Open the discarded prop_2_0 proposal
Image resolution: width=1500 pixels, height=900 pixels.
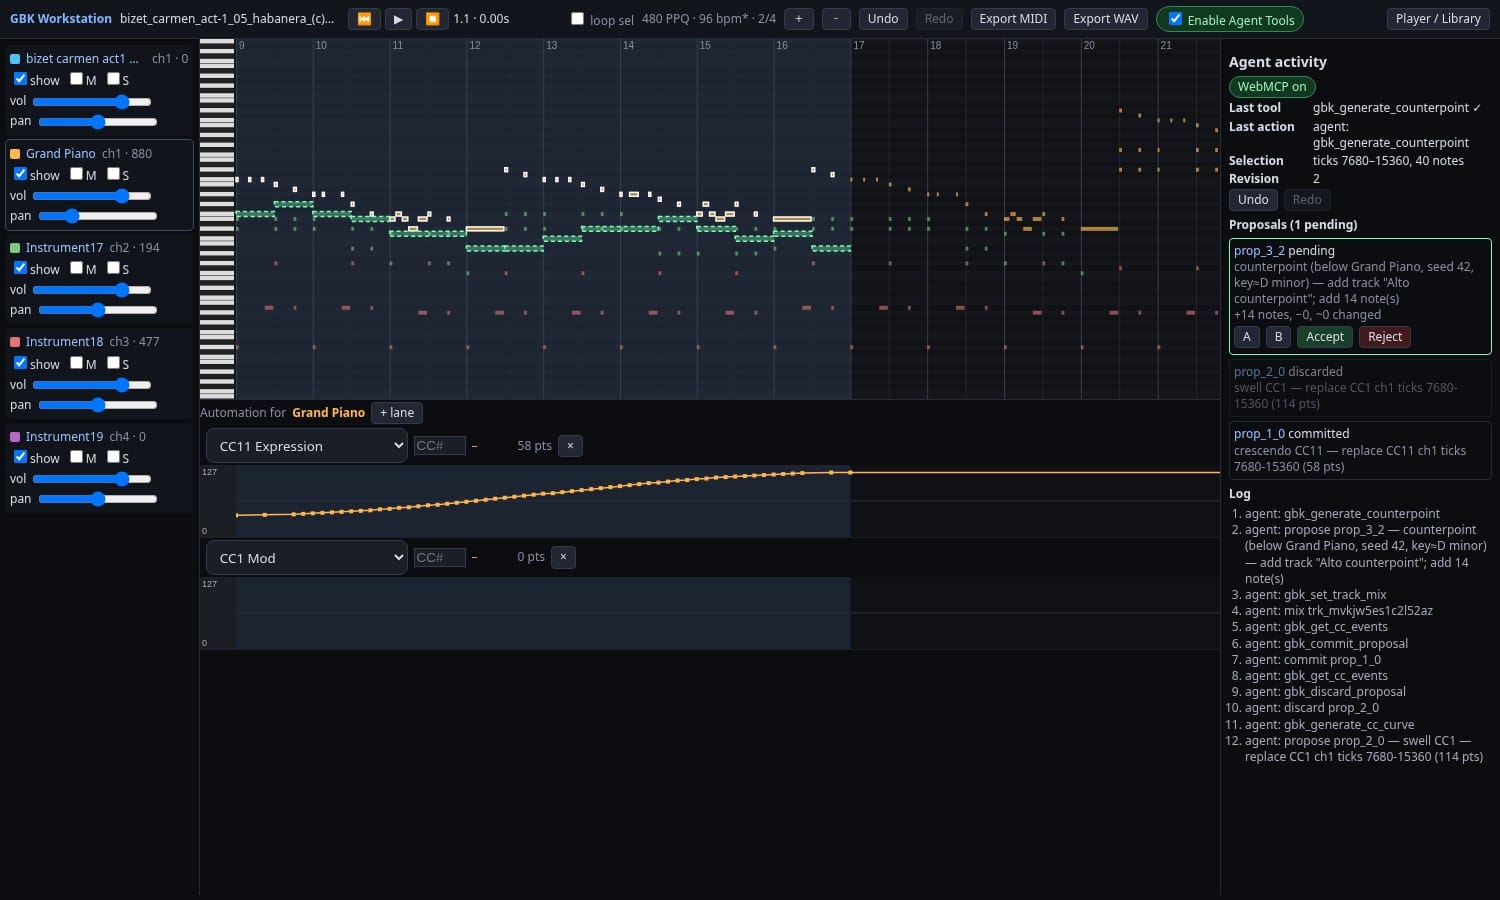1360,387
